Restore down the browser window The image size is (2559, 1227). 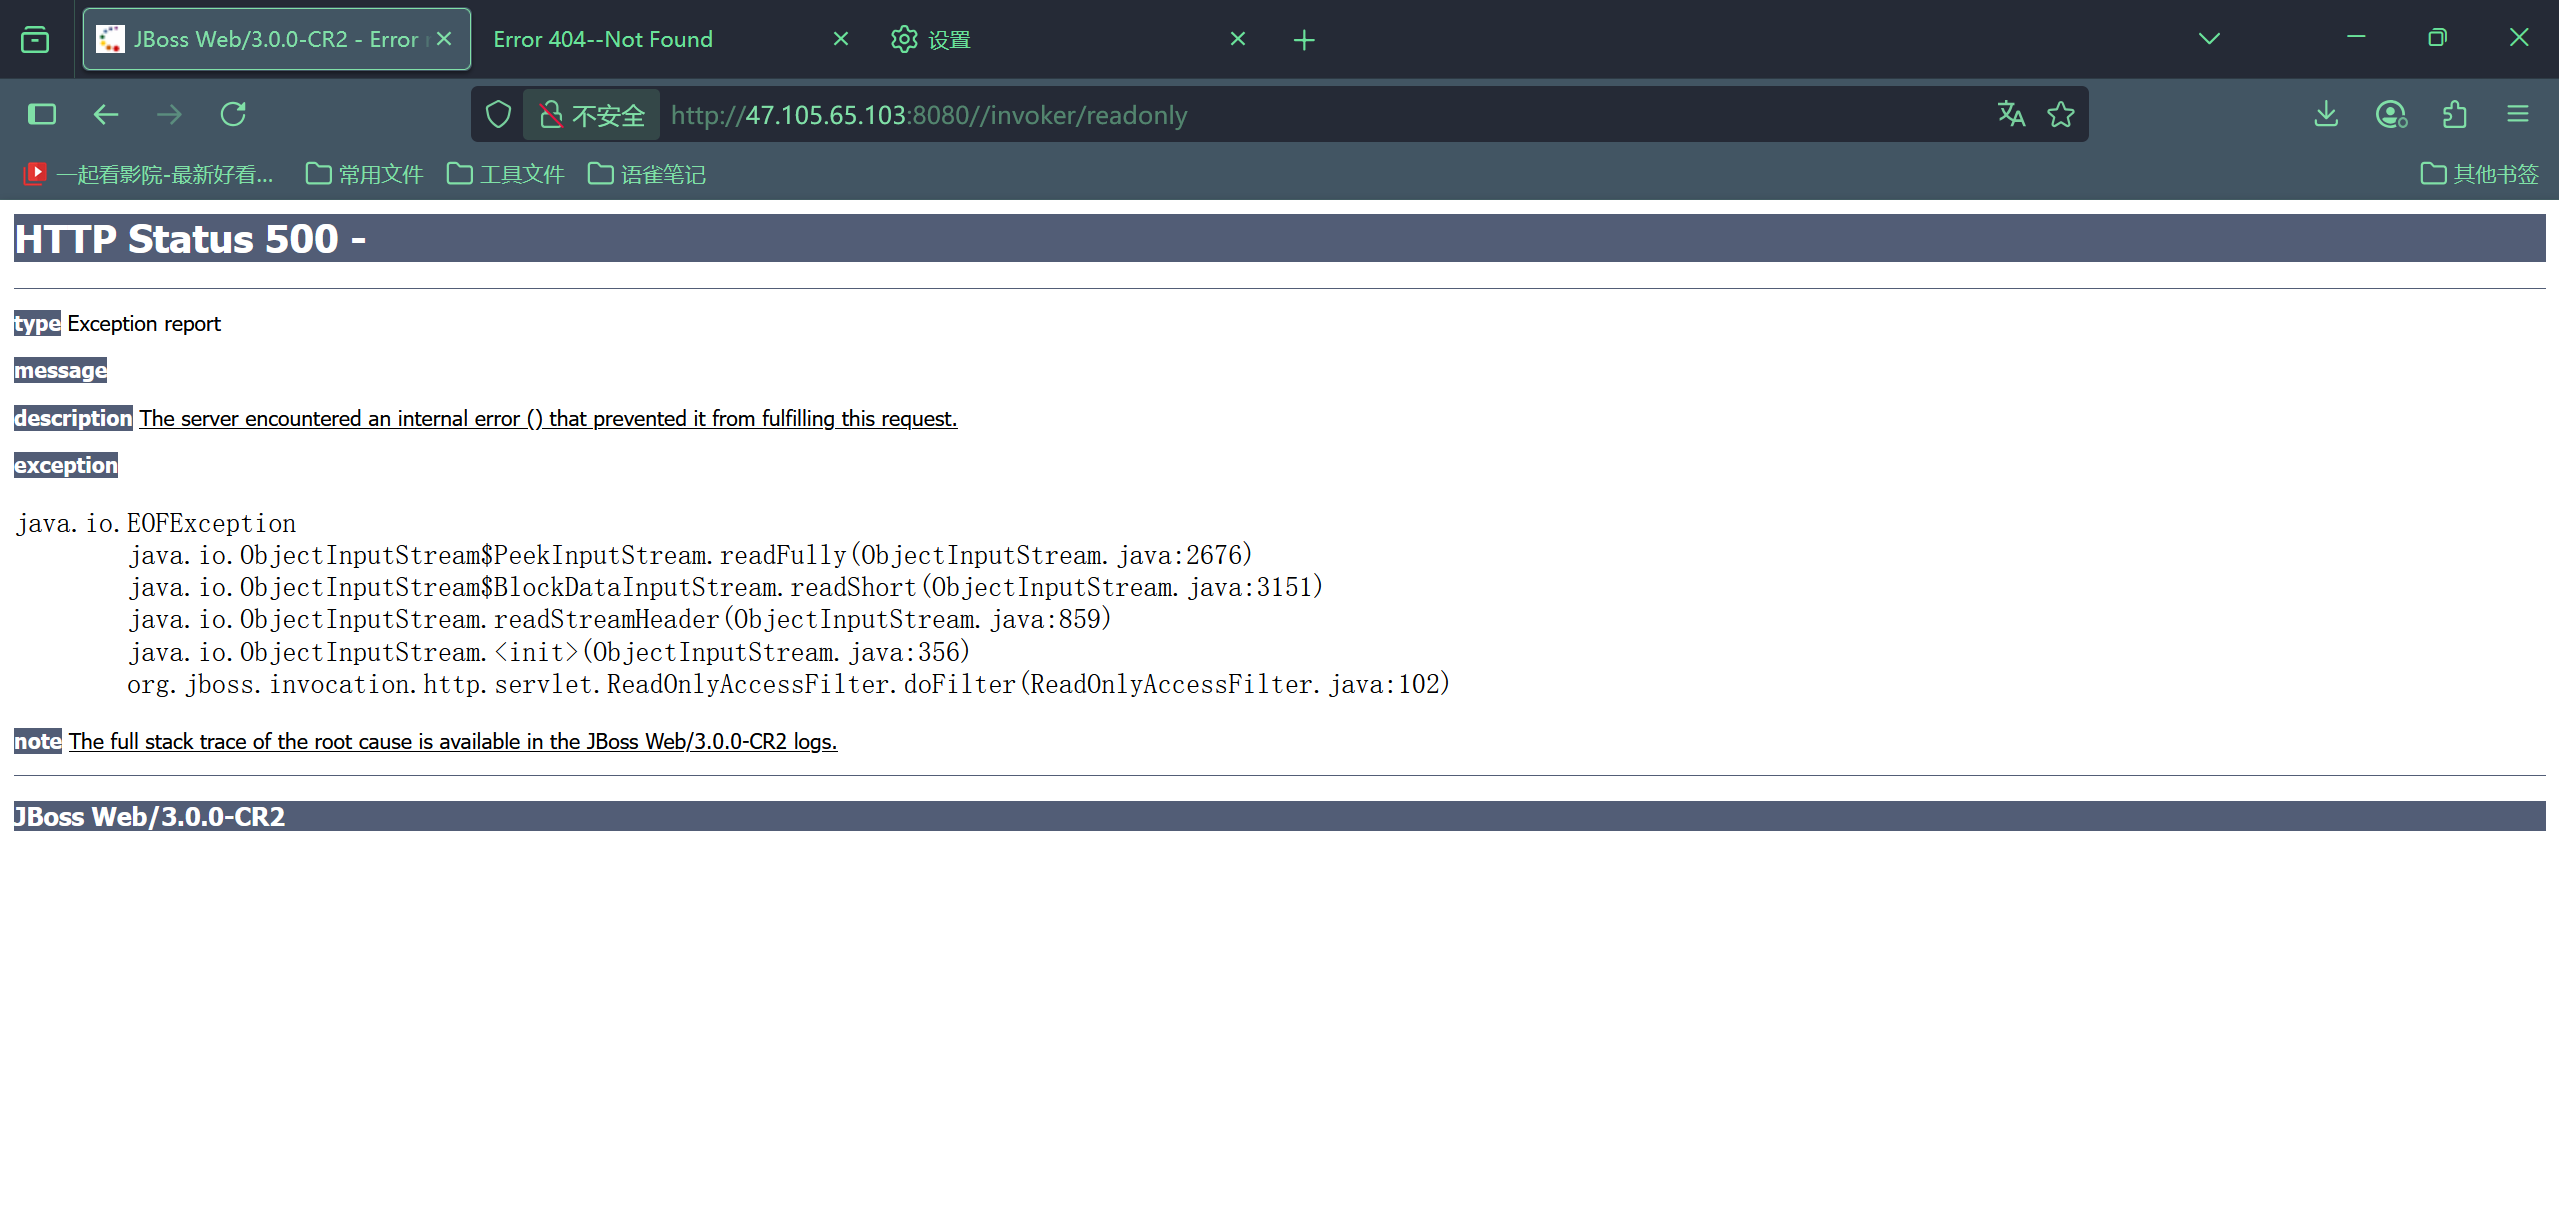point(2437,38)
